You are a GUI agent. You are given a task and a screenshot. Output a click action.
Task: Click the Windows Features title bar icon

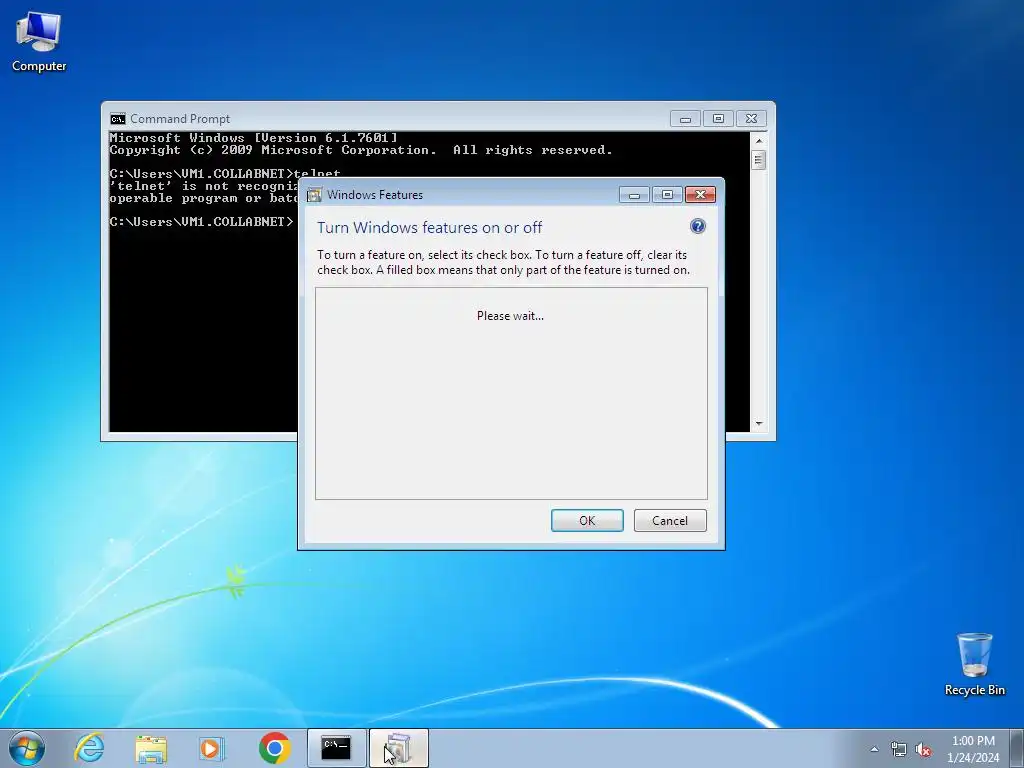coord(314,195)
